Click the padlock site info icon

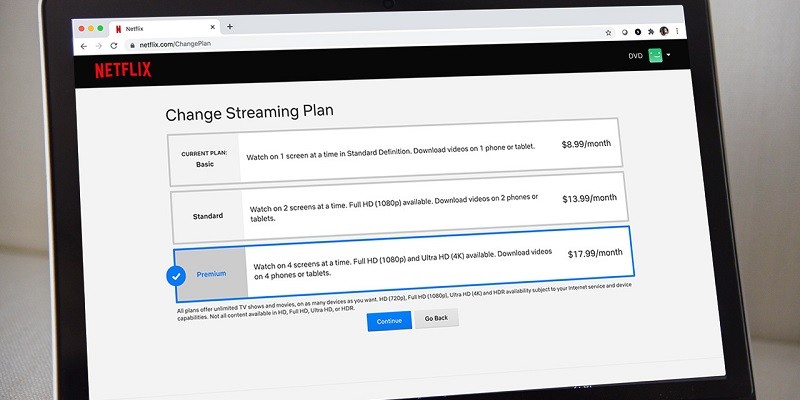pos(127,46)
